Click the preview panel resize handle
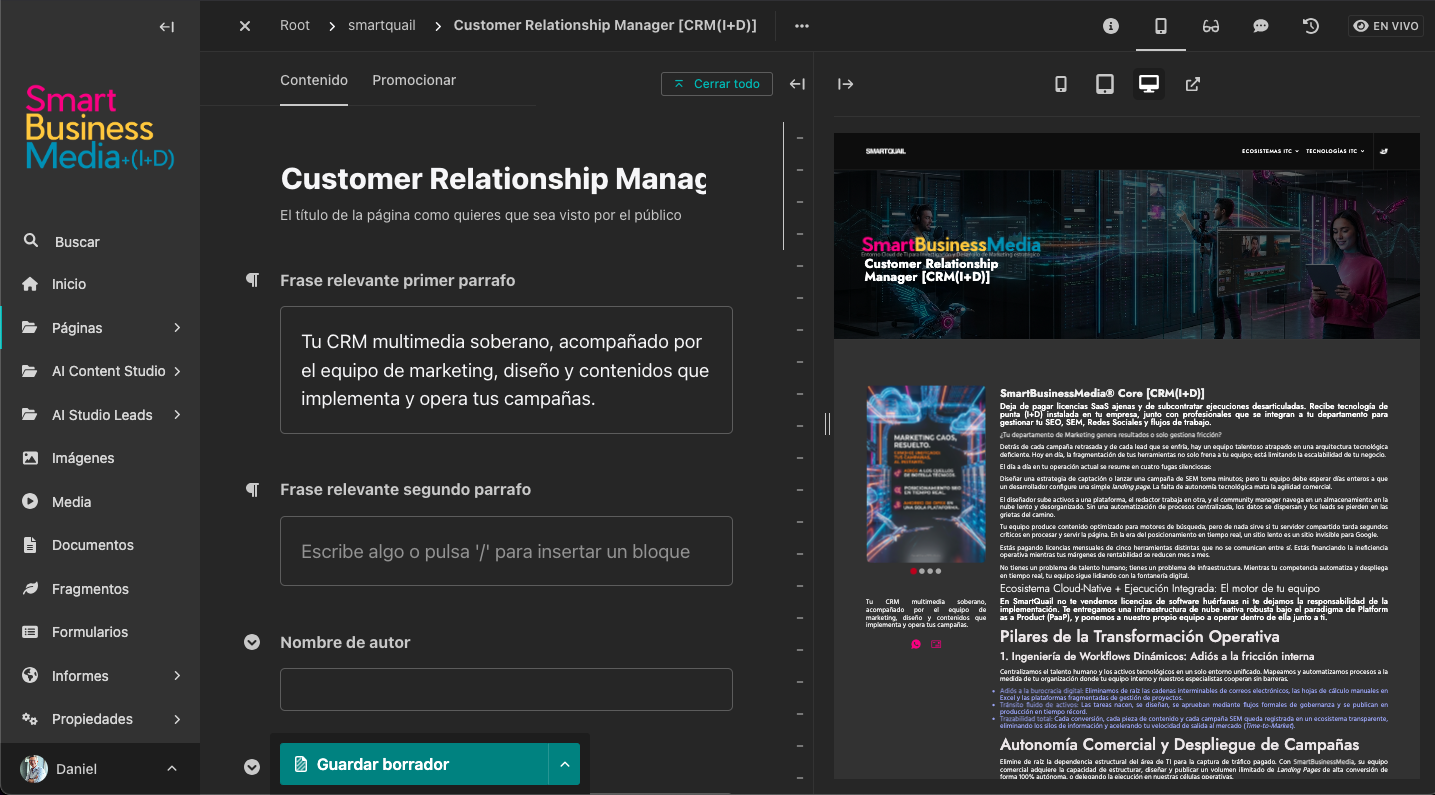Viewport: 1435px width, 795px height. point(827,424)
